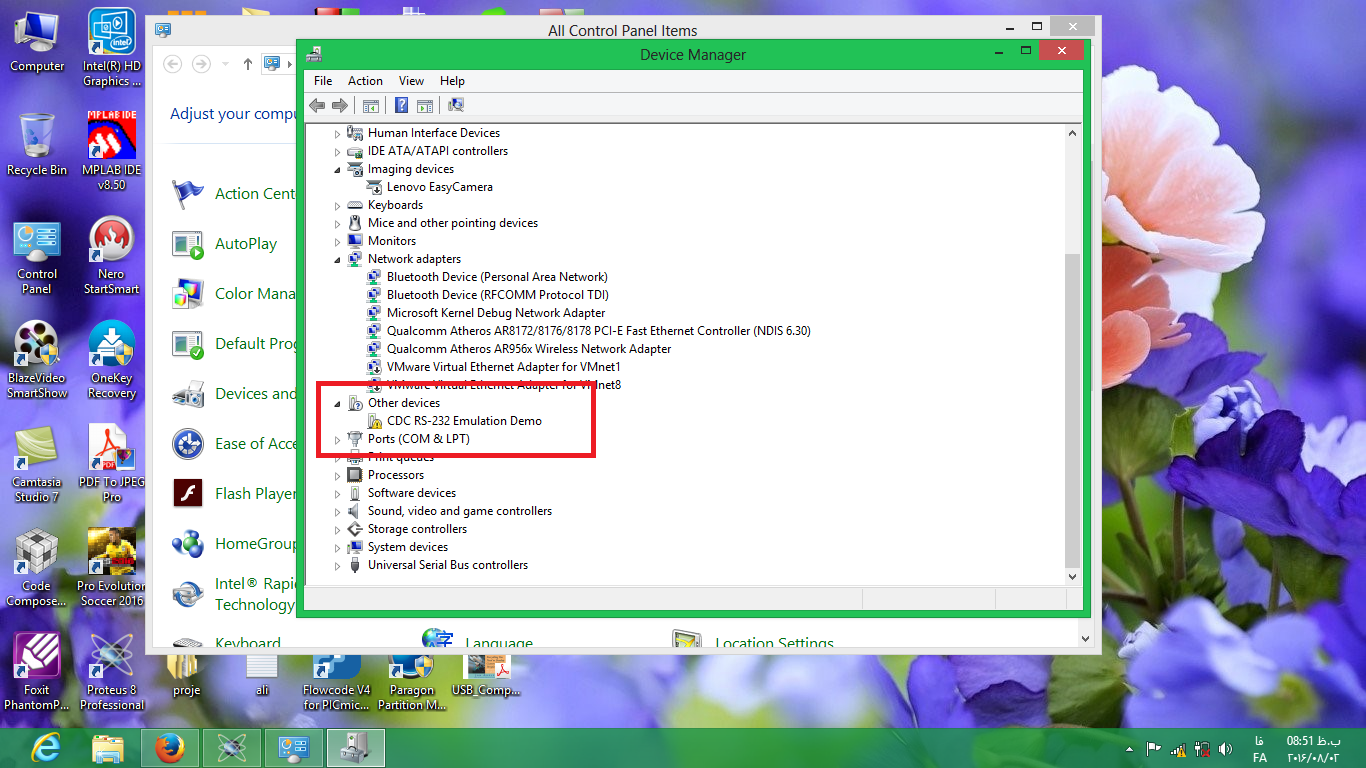Screen dimensions: 1366x768
Task: Click the blue Help icon in toolbar
Action: (x=401, y=105)
